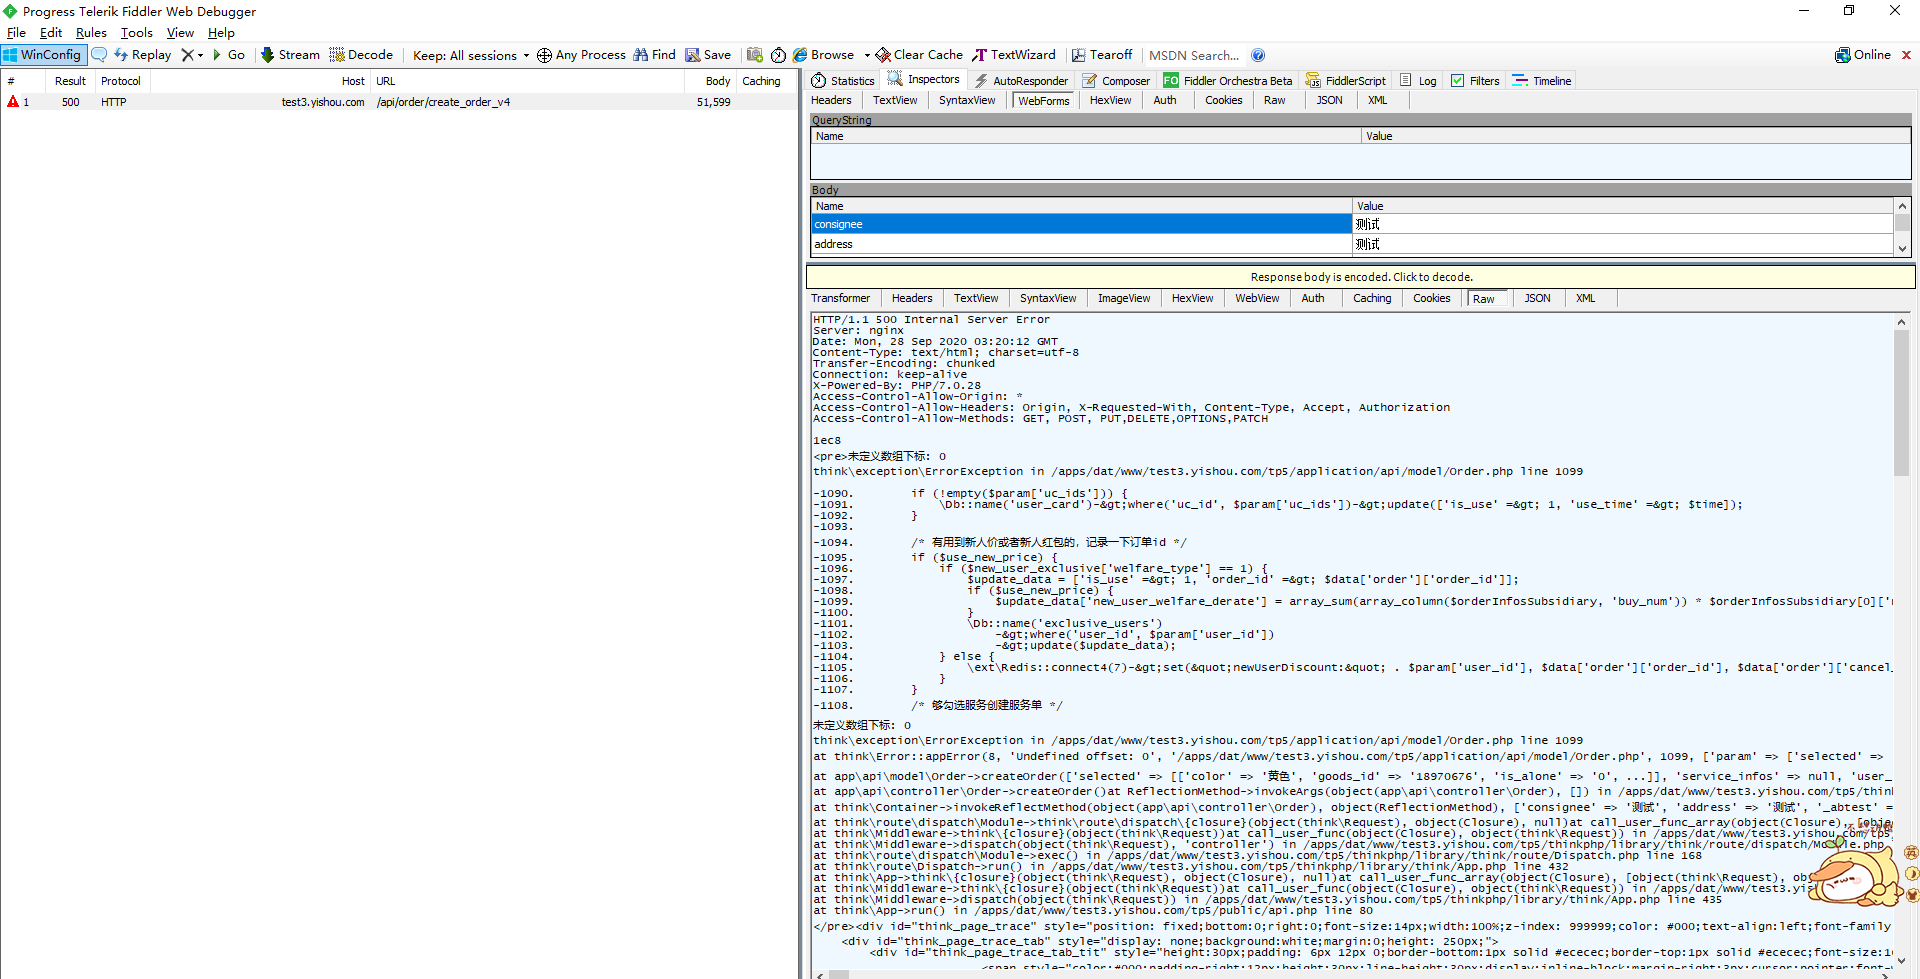Open the Rules menu
1920x979 pixels.
click(91, 33)
